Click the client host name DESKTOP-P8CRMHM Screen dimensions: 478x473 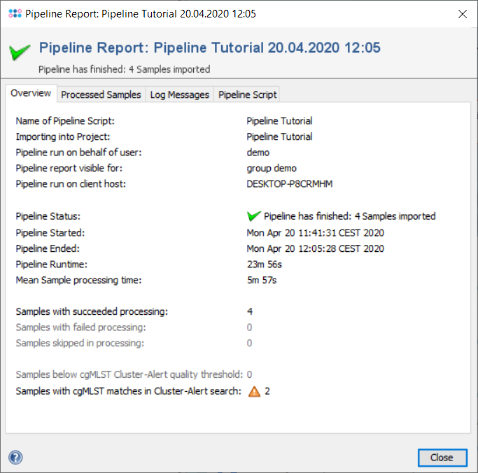coord(290,184)
